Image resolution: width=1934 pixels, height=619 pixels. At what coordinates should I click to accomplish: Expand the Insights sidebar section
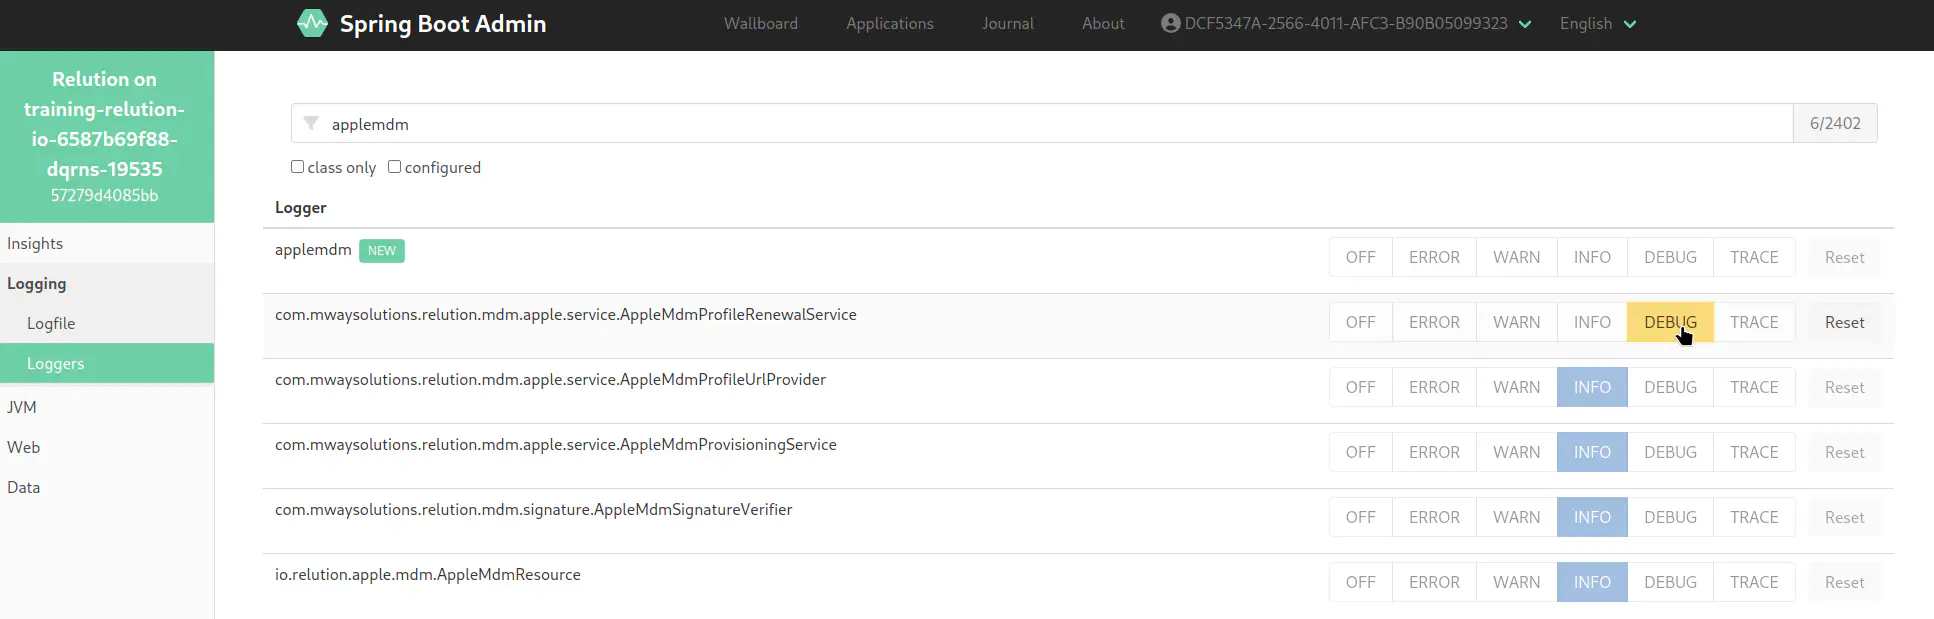35,243
